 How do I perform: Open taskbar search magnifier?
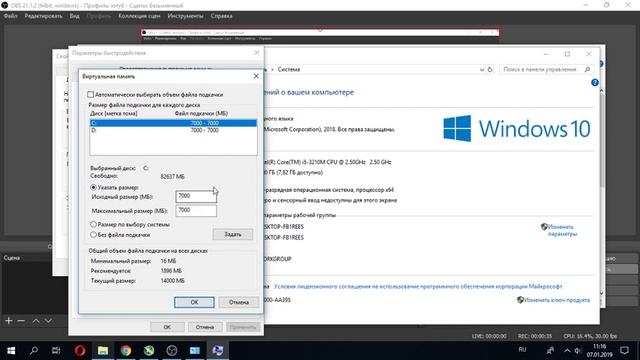(x=34, y=350)
